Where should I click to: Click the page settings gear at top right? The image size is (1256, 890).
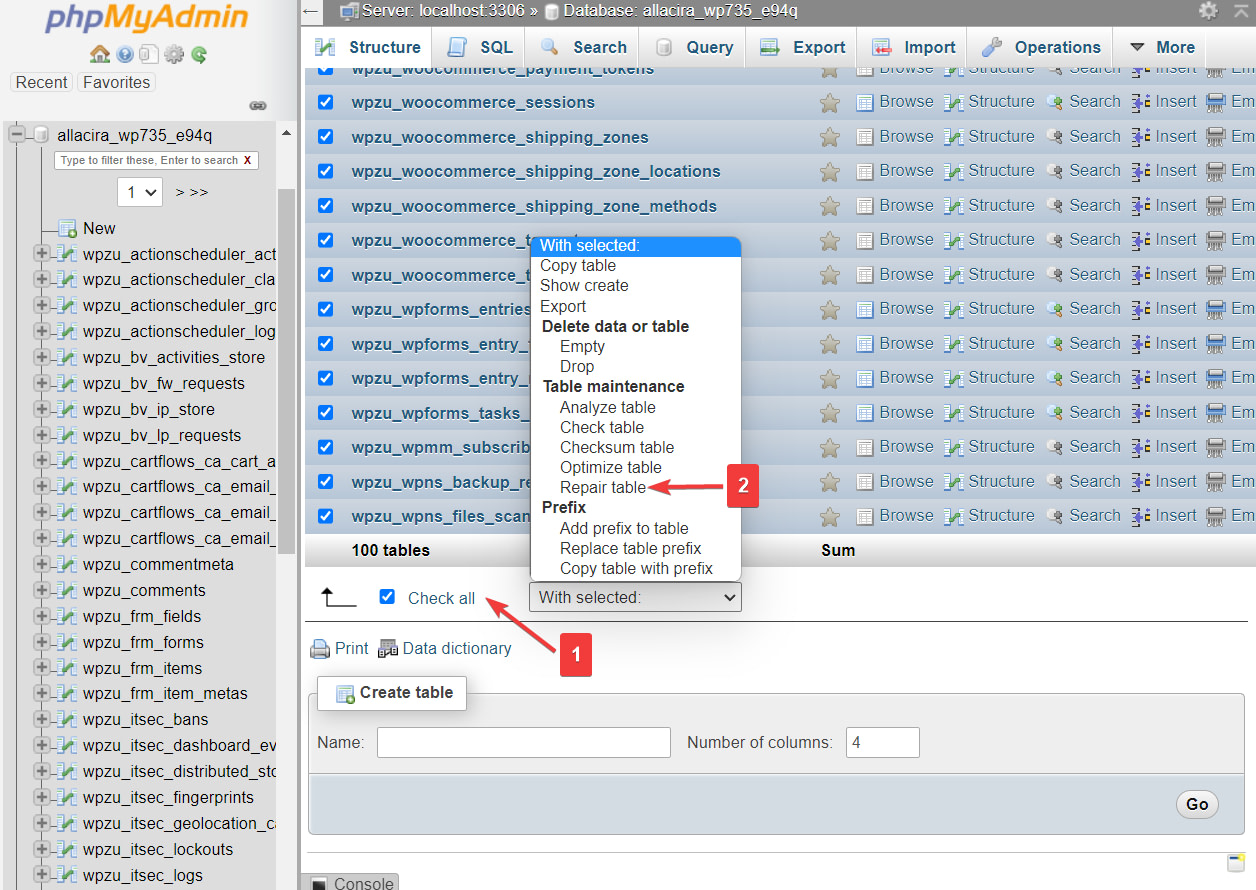pos(1209,11)
